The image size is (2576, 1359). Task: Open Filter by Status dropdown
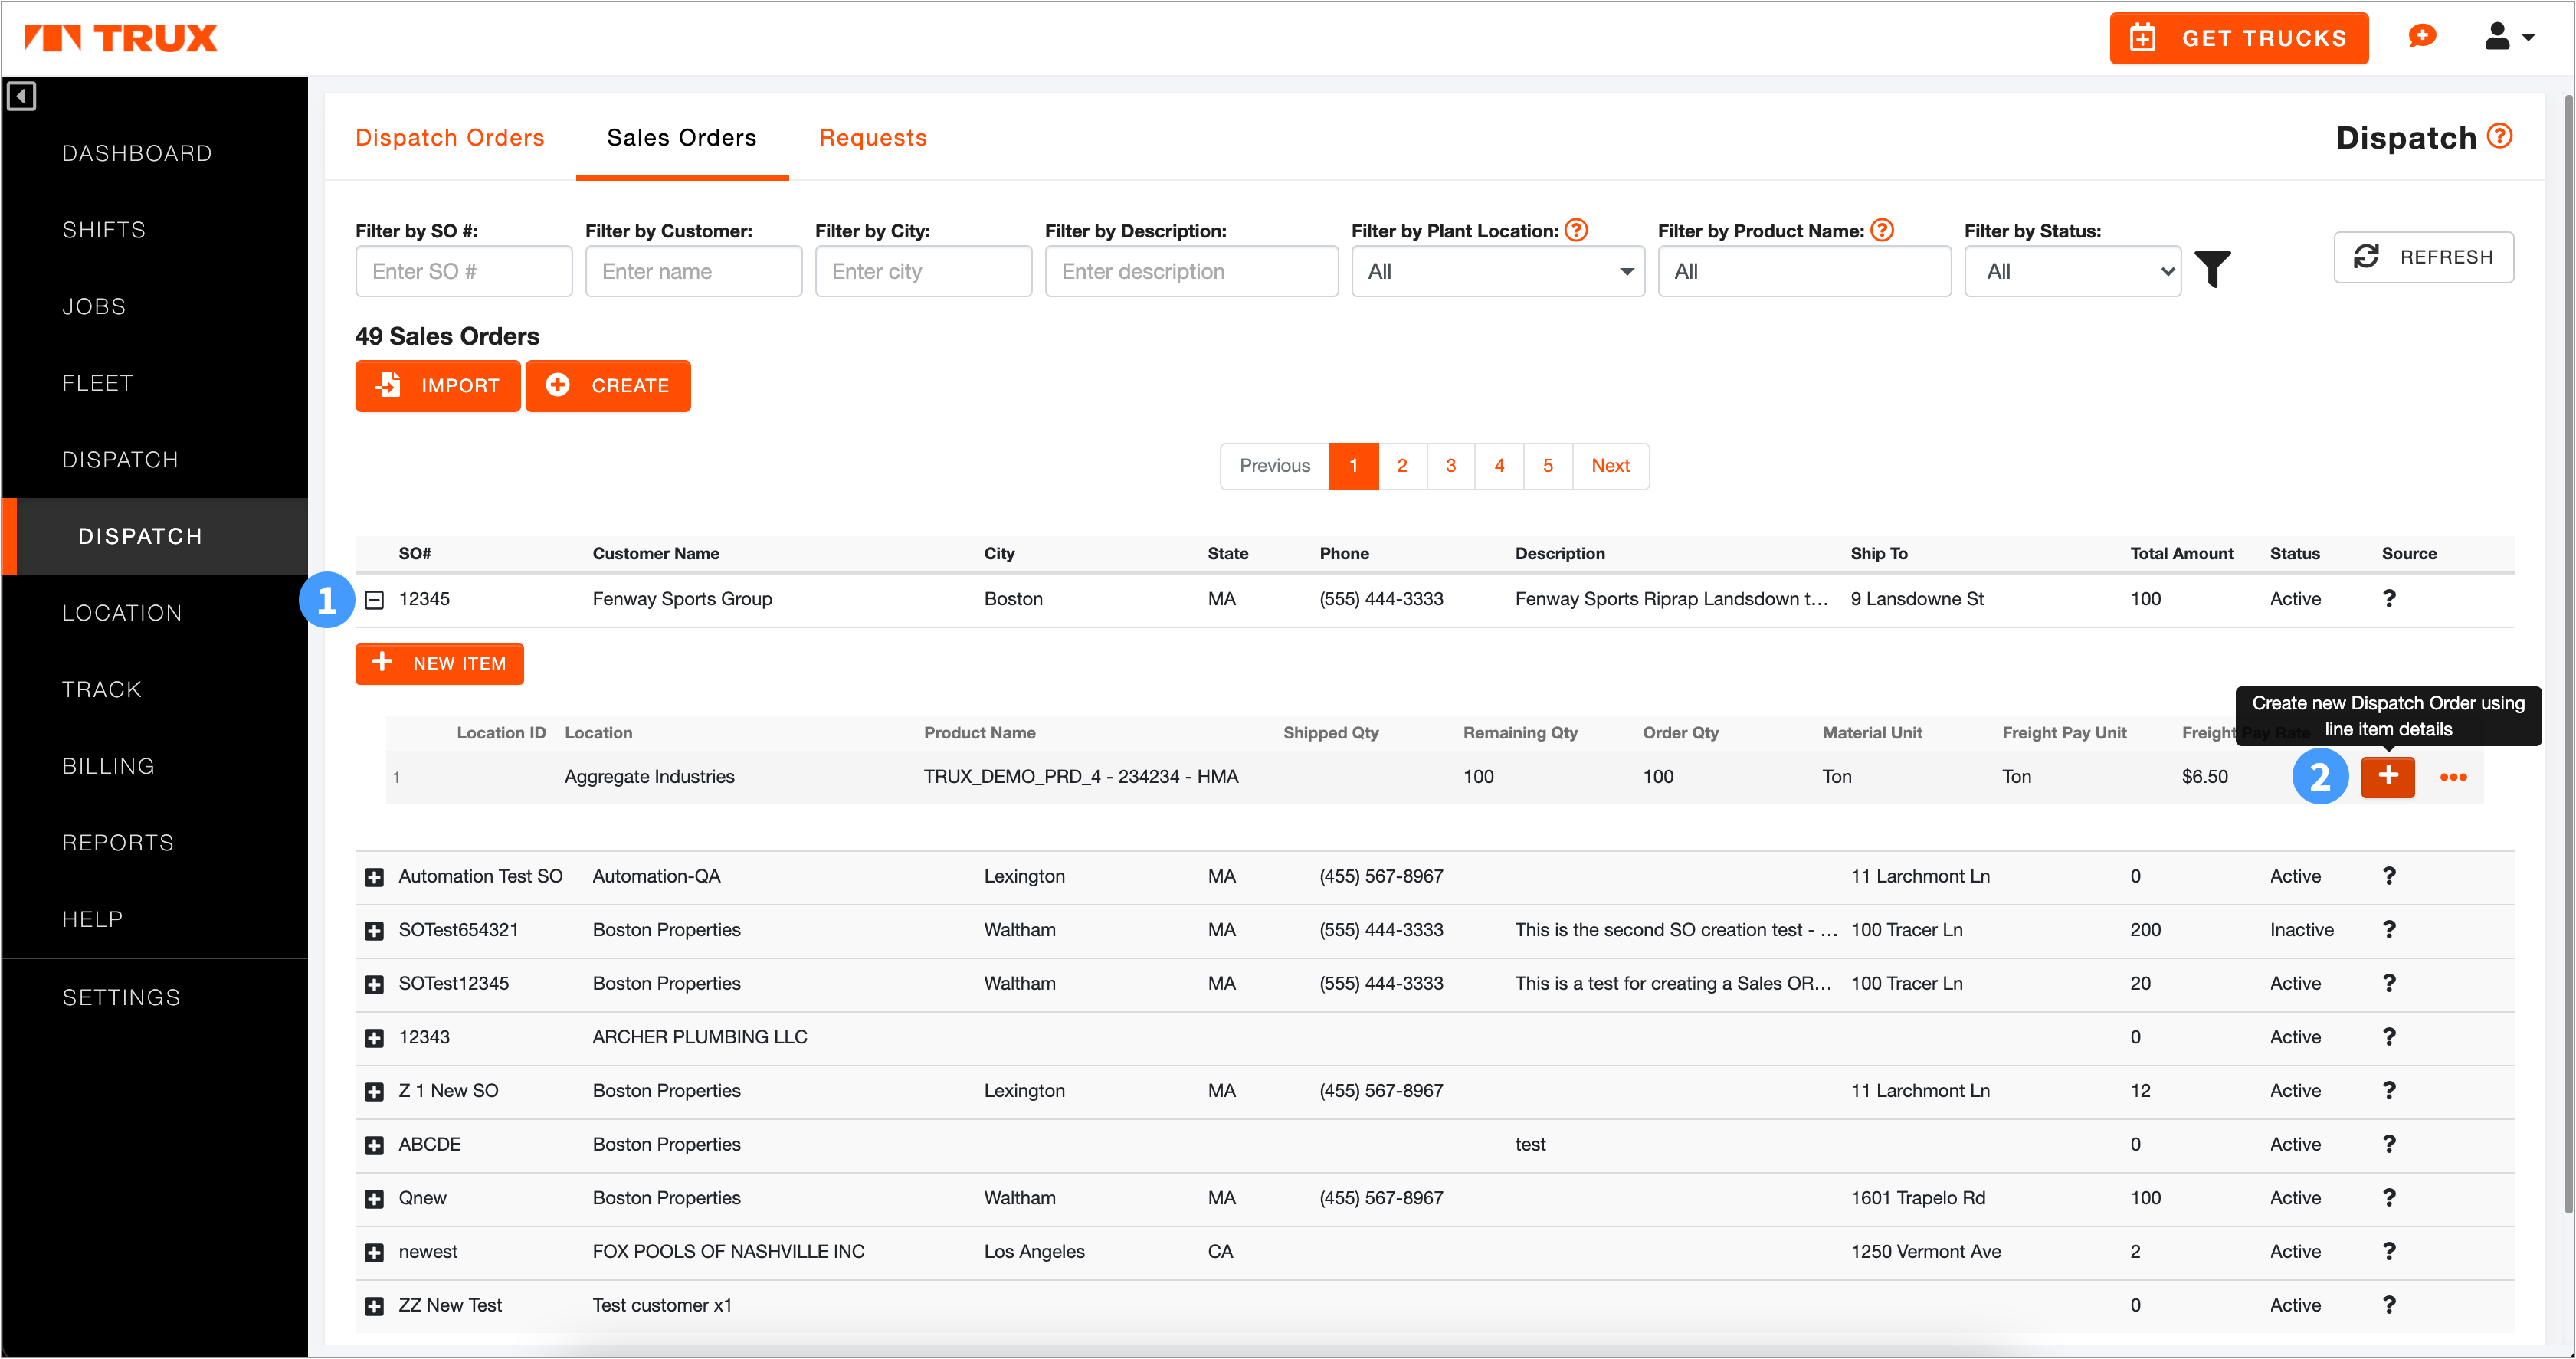(x=2072, y=271)
